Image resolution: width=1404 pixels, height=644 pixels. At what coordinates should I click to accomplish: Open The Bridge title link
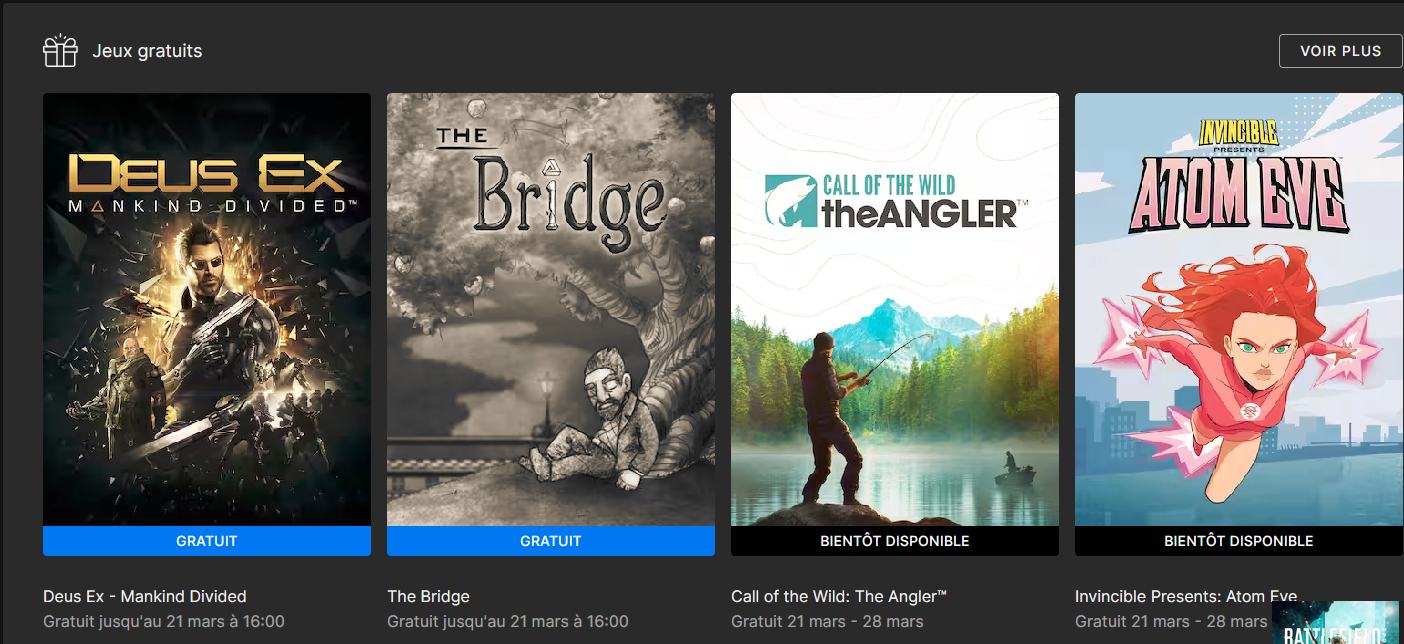click(428, 597)
